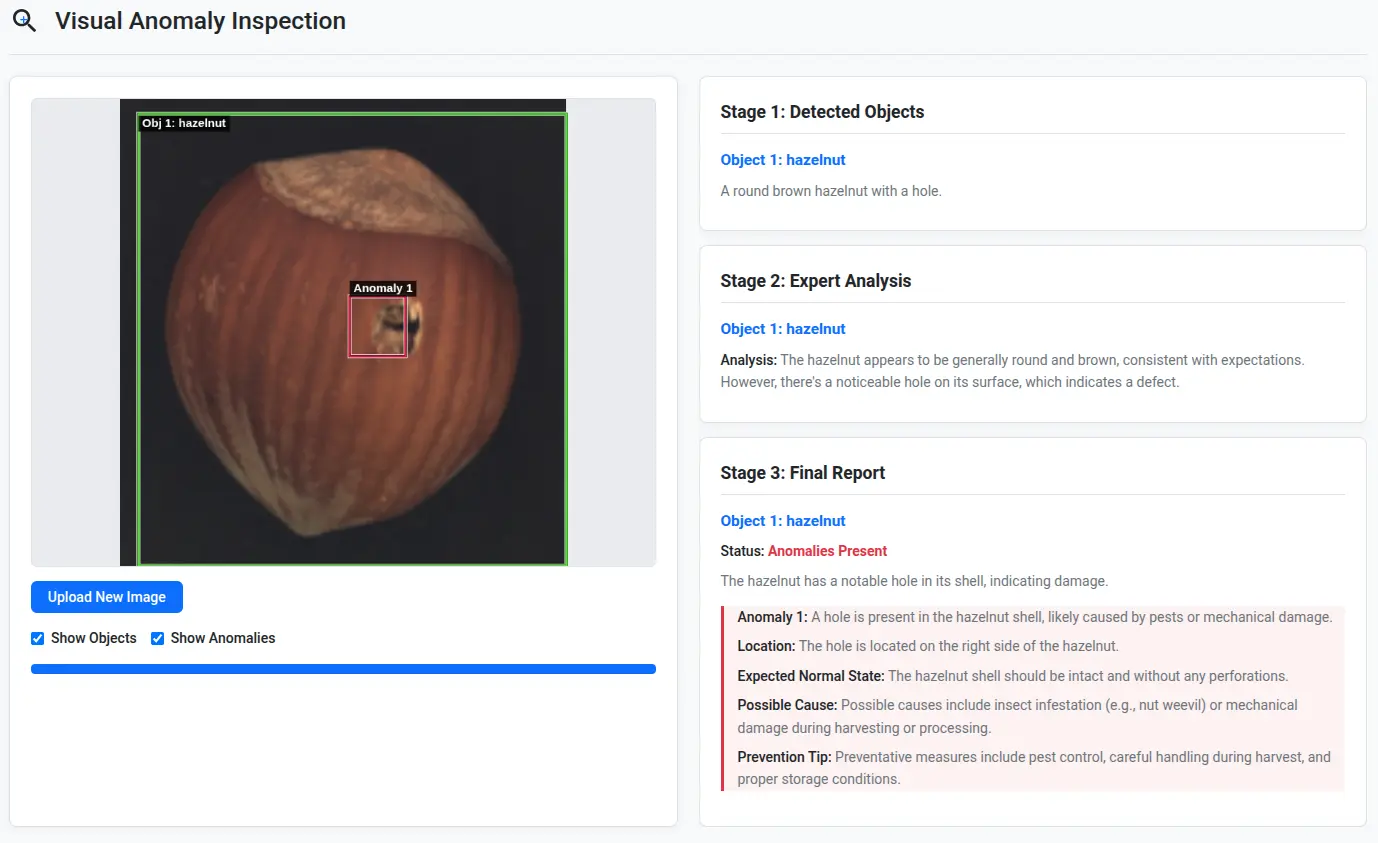Click the red "Anomalies Present" status text

pyautogui.click(x=827, y=551)
